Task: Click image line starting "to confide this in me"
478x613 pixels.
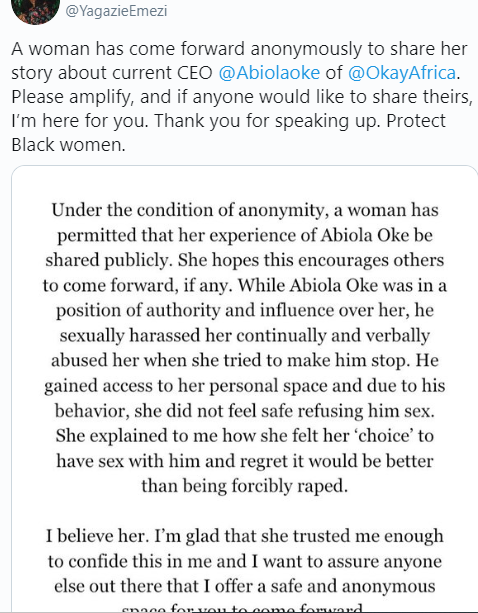Action: click(x=245, y=561)
